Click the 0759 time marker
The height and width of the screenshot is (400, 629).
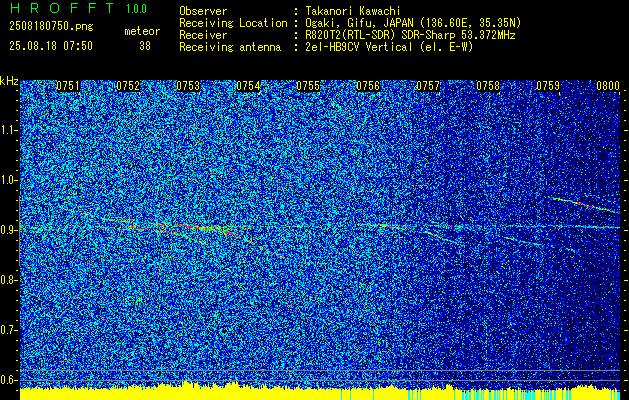coord(548,86)
